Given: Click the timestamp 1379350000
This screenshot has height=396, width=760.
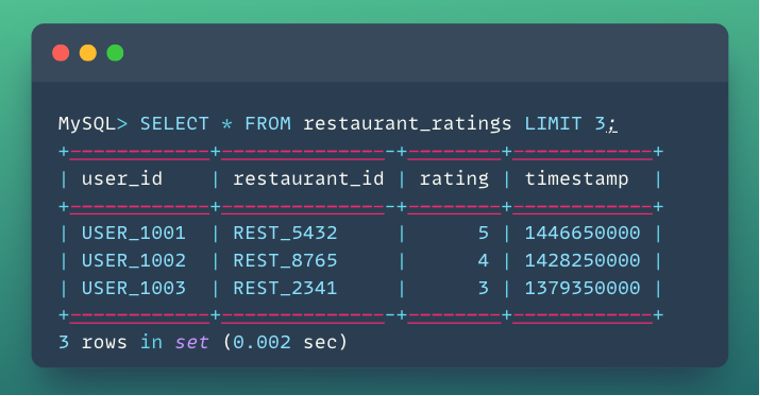Looking at the screenshot, I should pyautogui.click(x=583, y=288).
